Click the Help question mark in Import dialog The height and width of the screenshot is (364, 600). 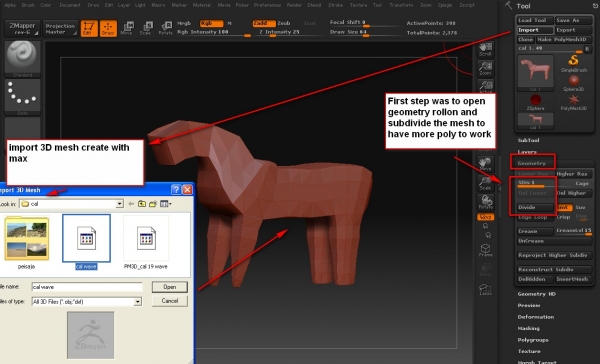176,189
